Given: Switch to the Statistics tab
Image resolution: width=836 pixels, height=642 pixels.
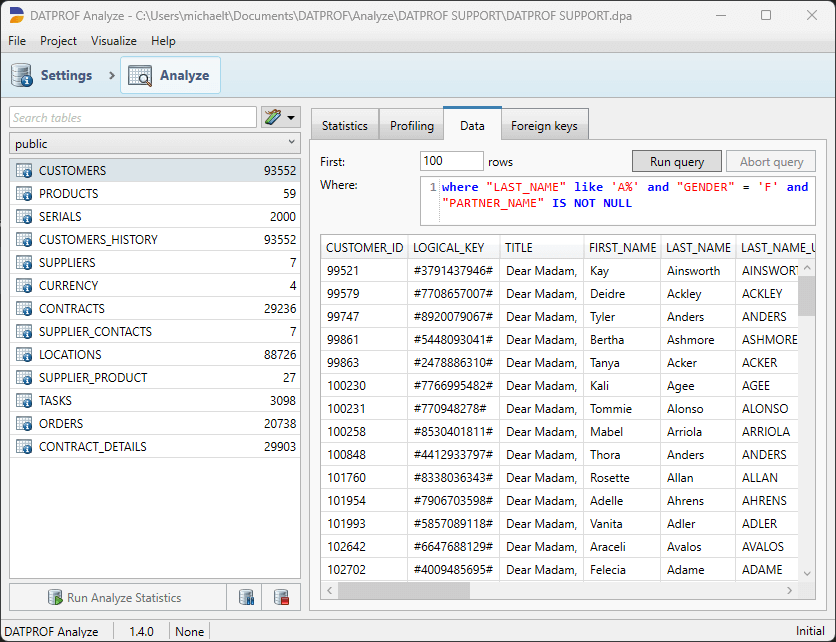Looking at the screenshot, I should (345, 125).
